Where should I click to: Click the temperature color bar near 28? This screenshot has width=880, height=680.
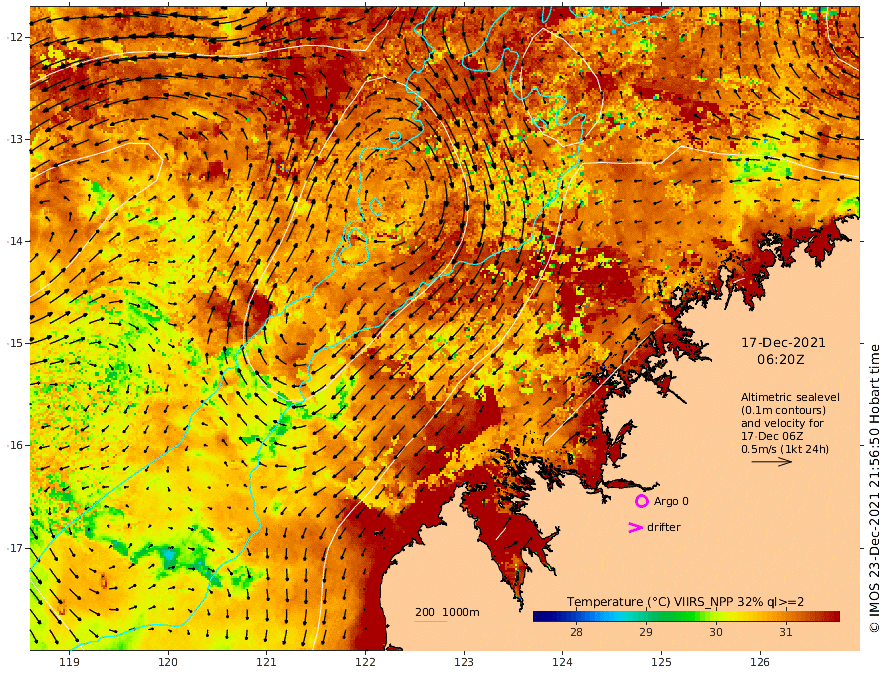coord(576,617)
